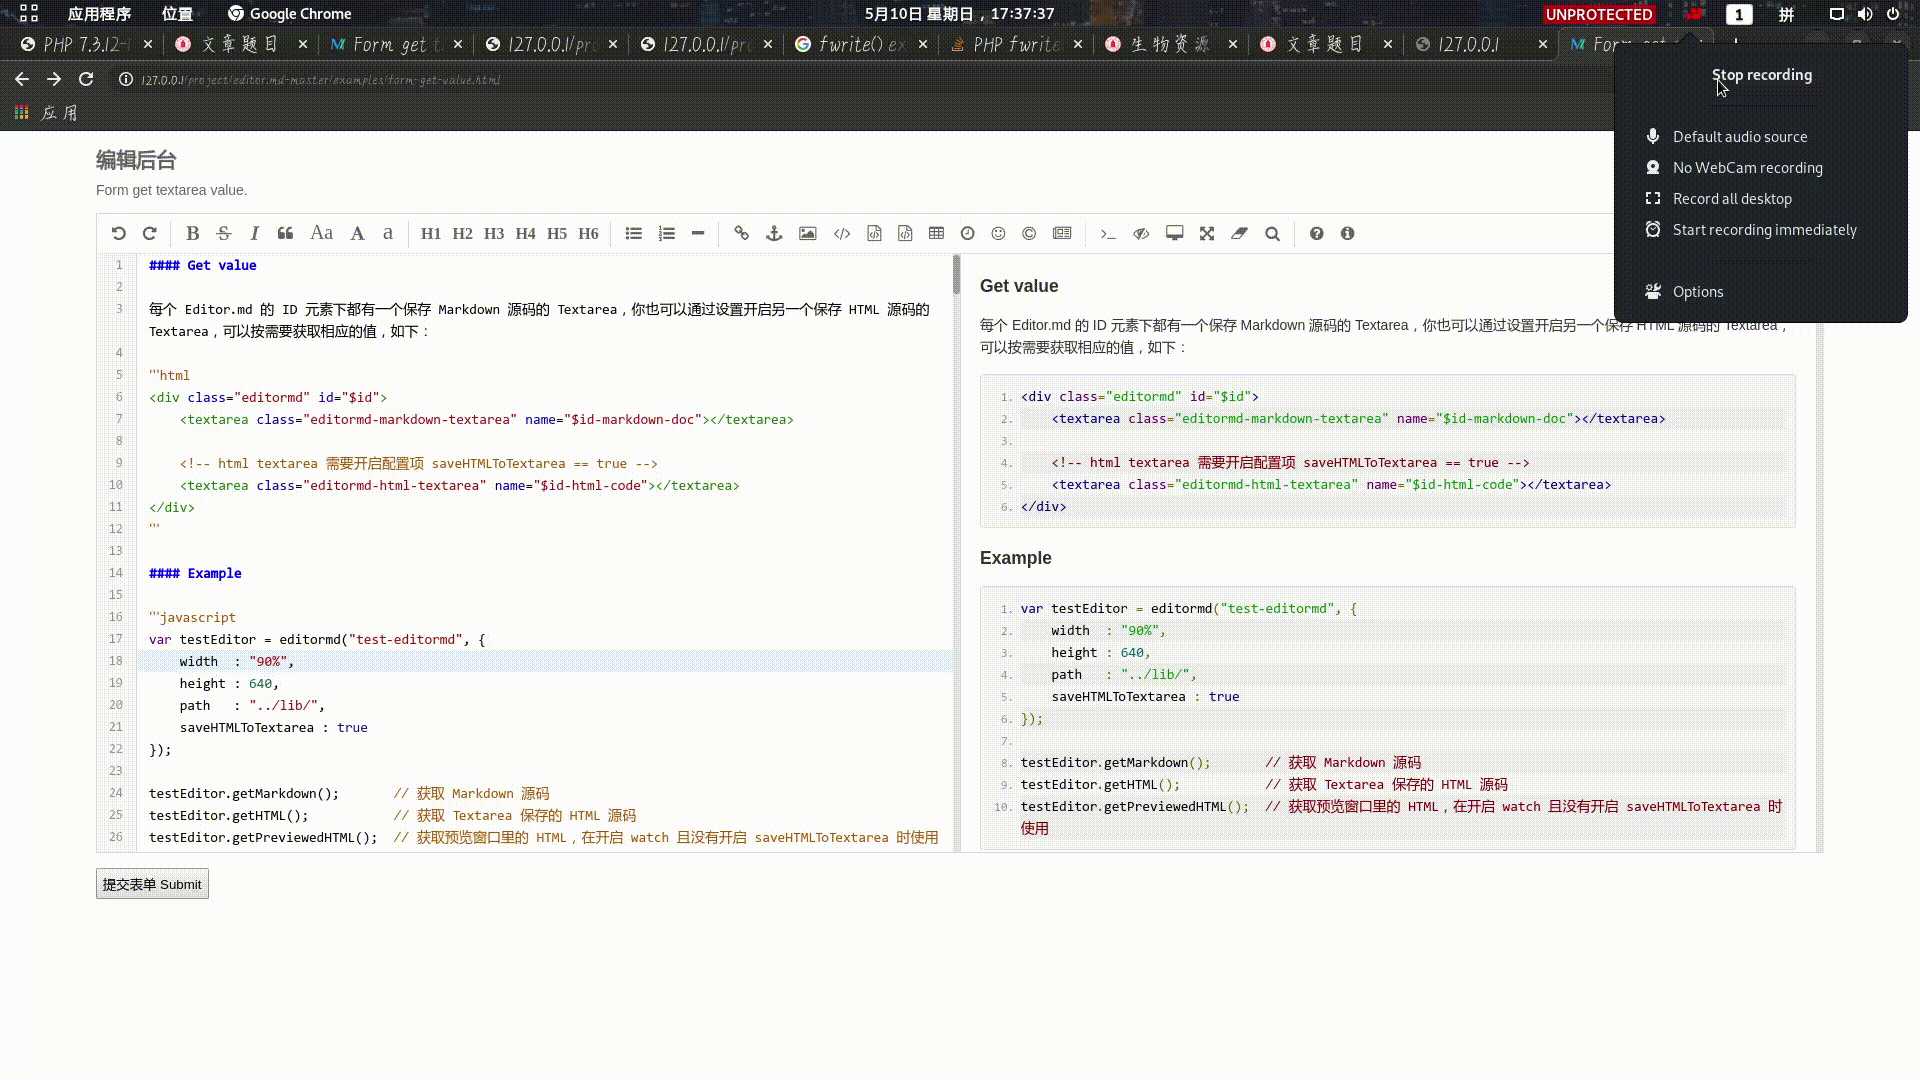This screenshot has width=1920, height=1080.
Task: Close the PHP 7.3.12 tab
Action: click(x=148, y=44)
